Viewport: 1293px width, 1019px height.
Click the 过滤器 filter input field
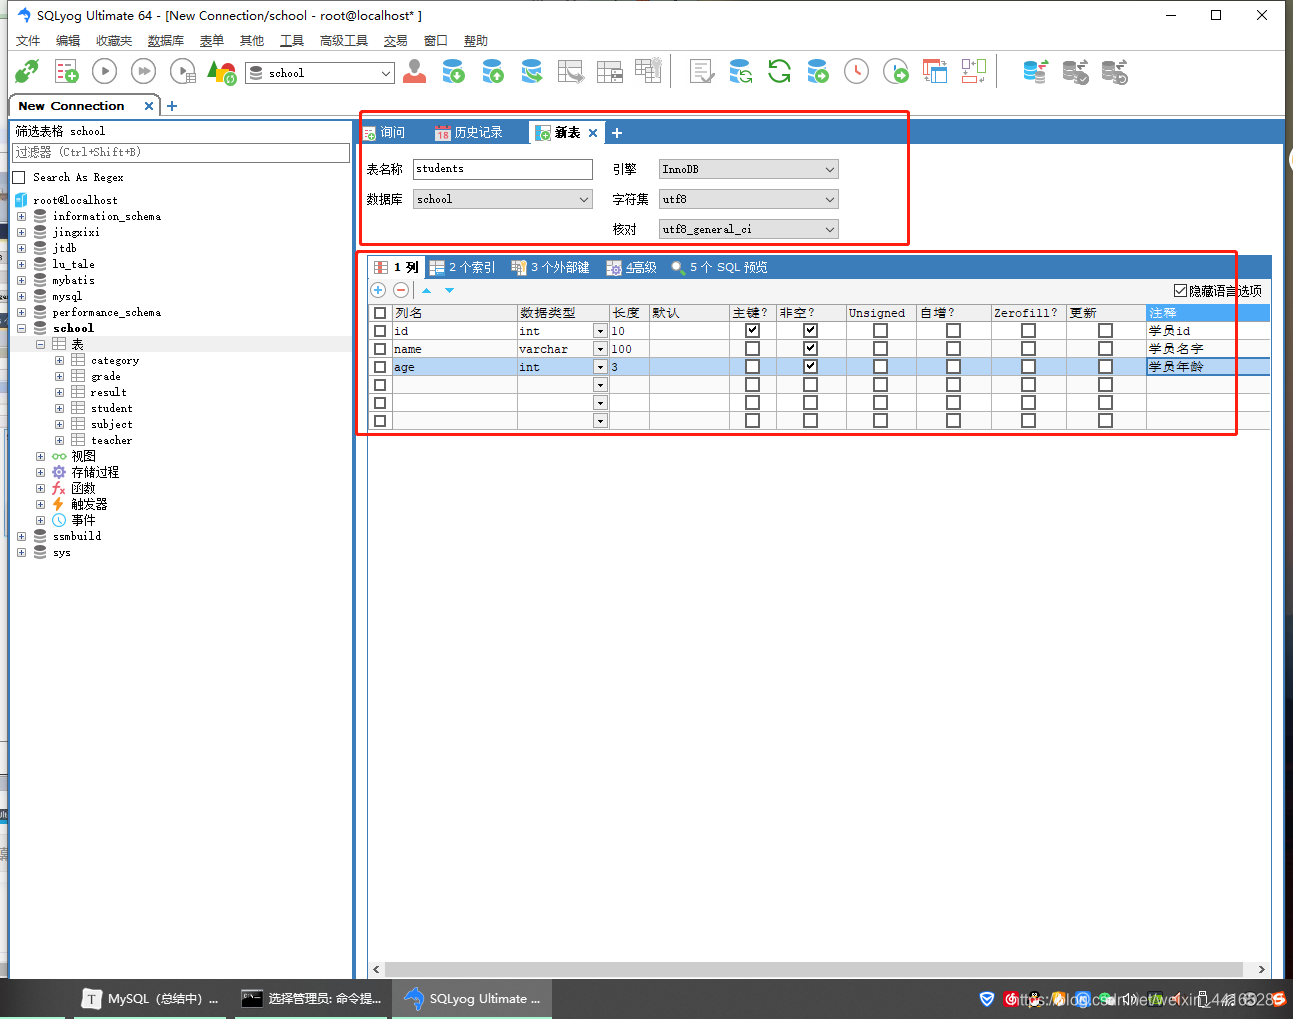[181, 152]
